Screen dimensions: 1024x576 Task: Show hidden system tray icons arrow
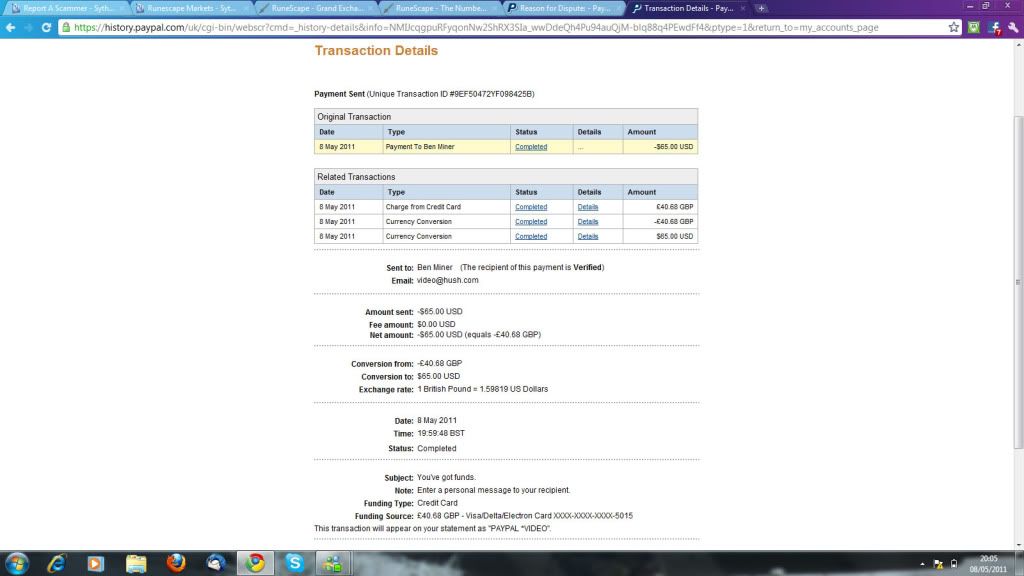pos(922,564)
